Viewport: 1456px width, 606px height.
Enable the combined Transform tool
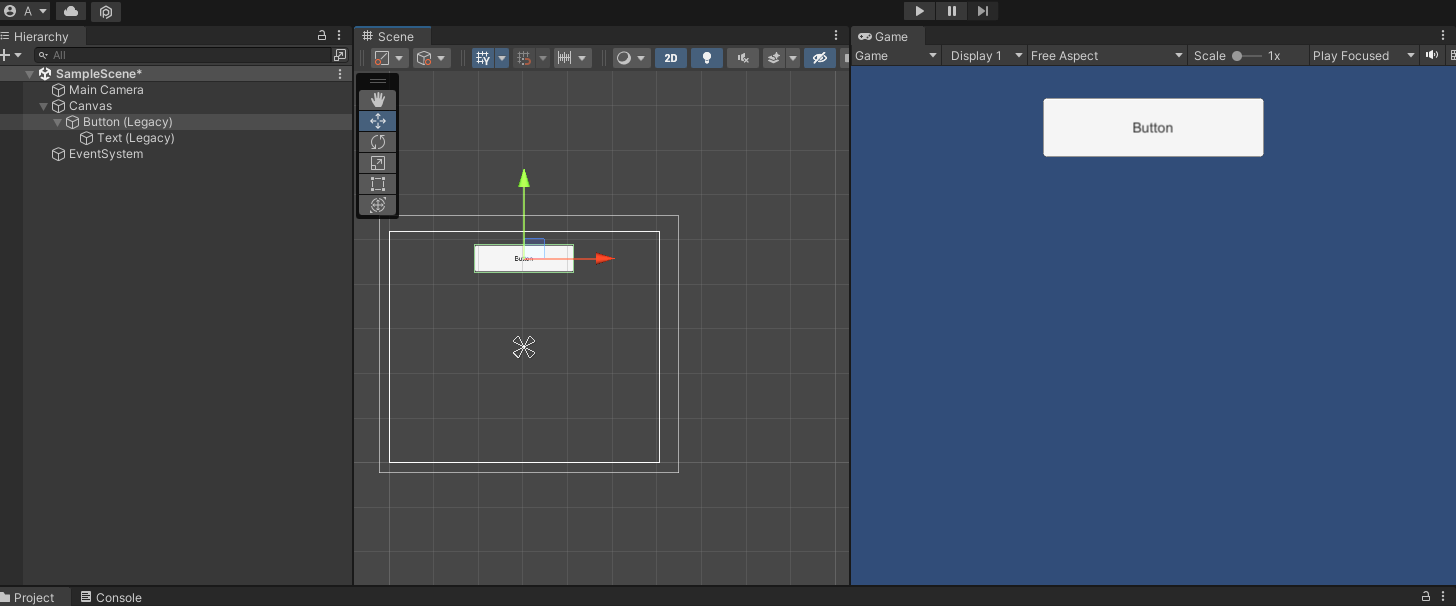point(377,204)
